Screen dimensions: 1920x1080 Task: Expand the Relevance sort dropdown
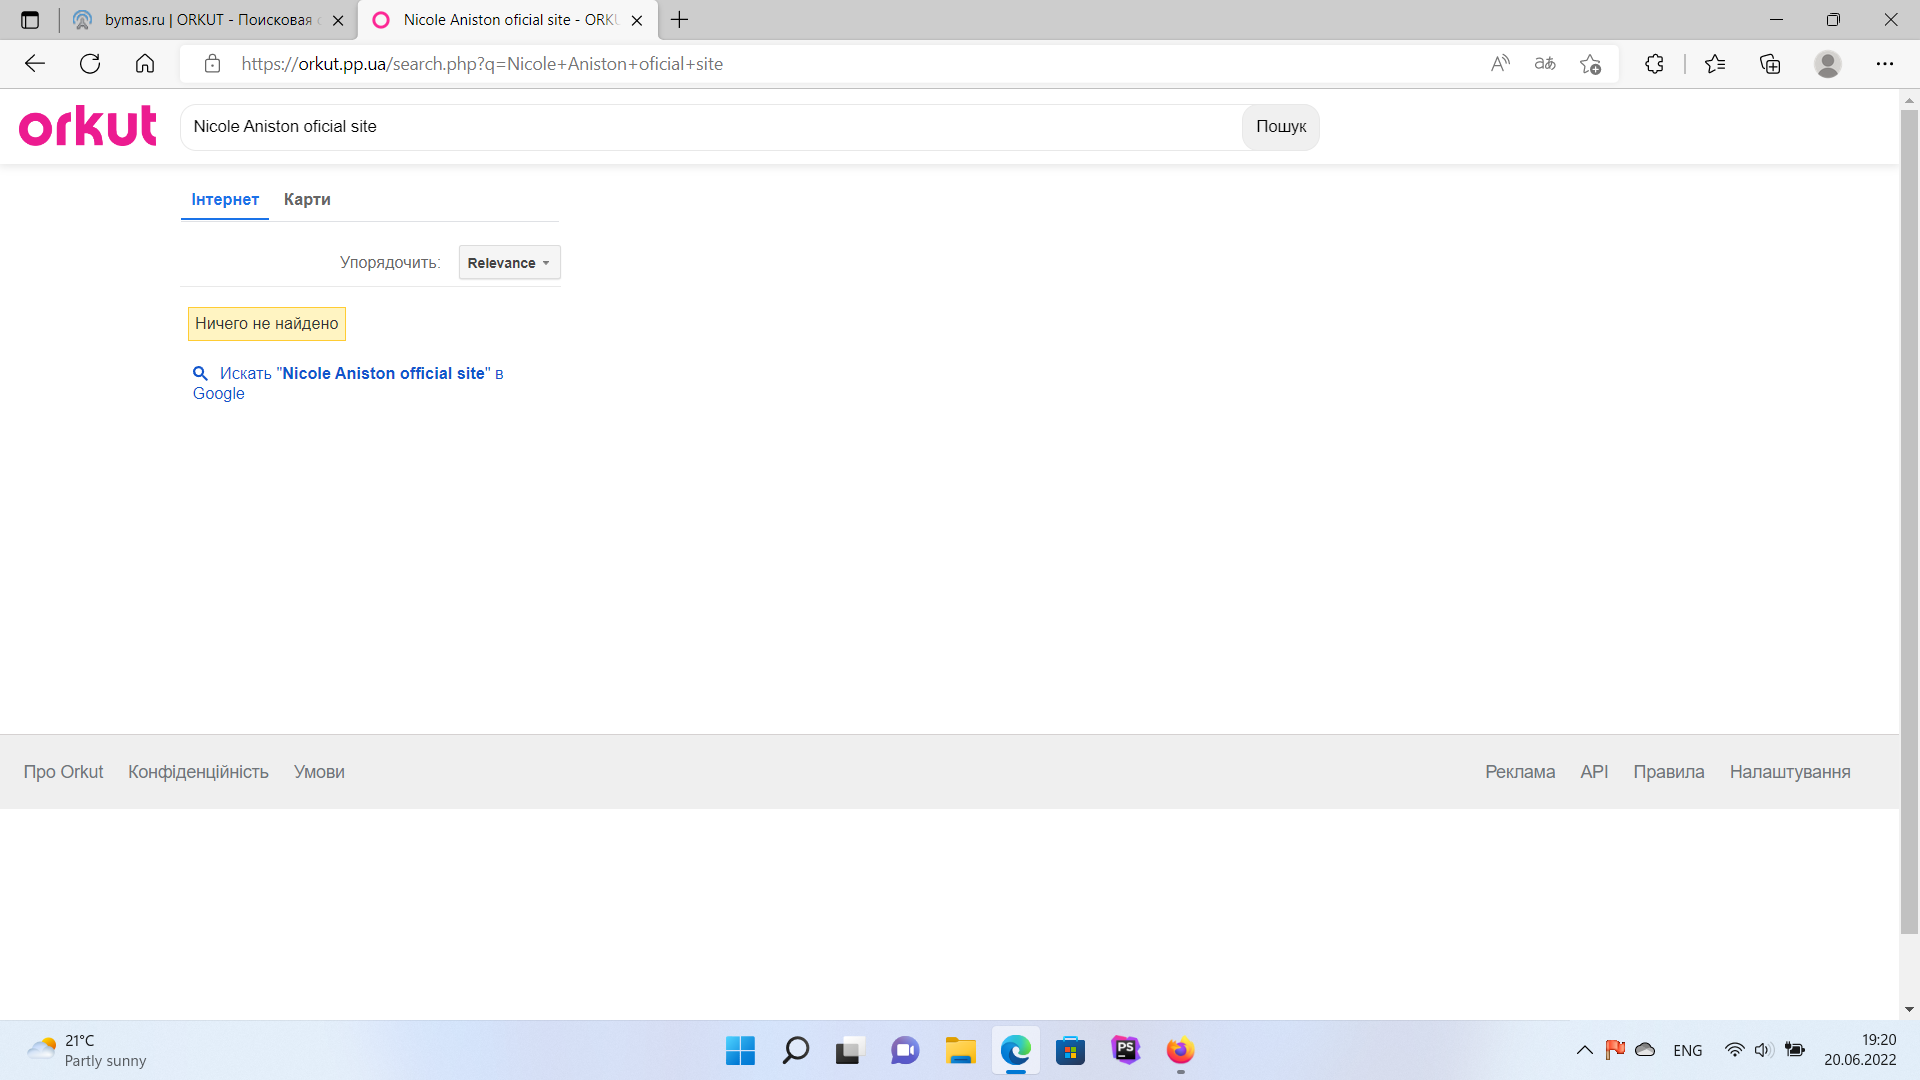[x=509, y=263]
